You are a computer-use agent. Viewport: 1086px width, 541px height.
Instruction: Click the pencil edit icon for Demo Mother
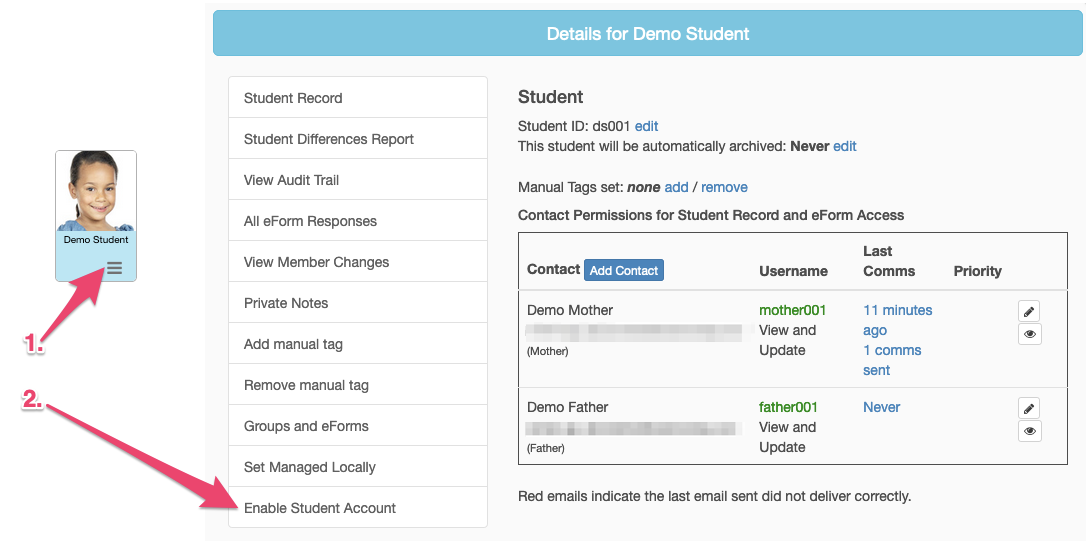click(1029, 311)
